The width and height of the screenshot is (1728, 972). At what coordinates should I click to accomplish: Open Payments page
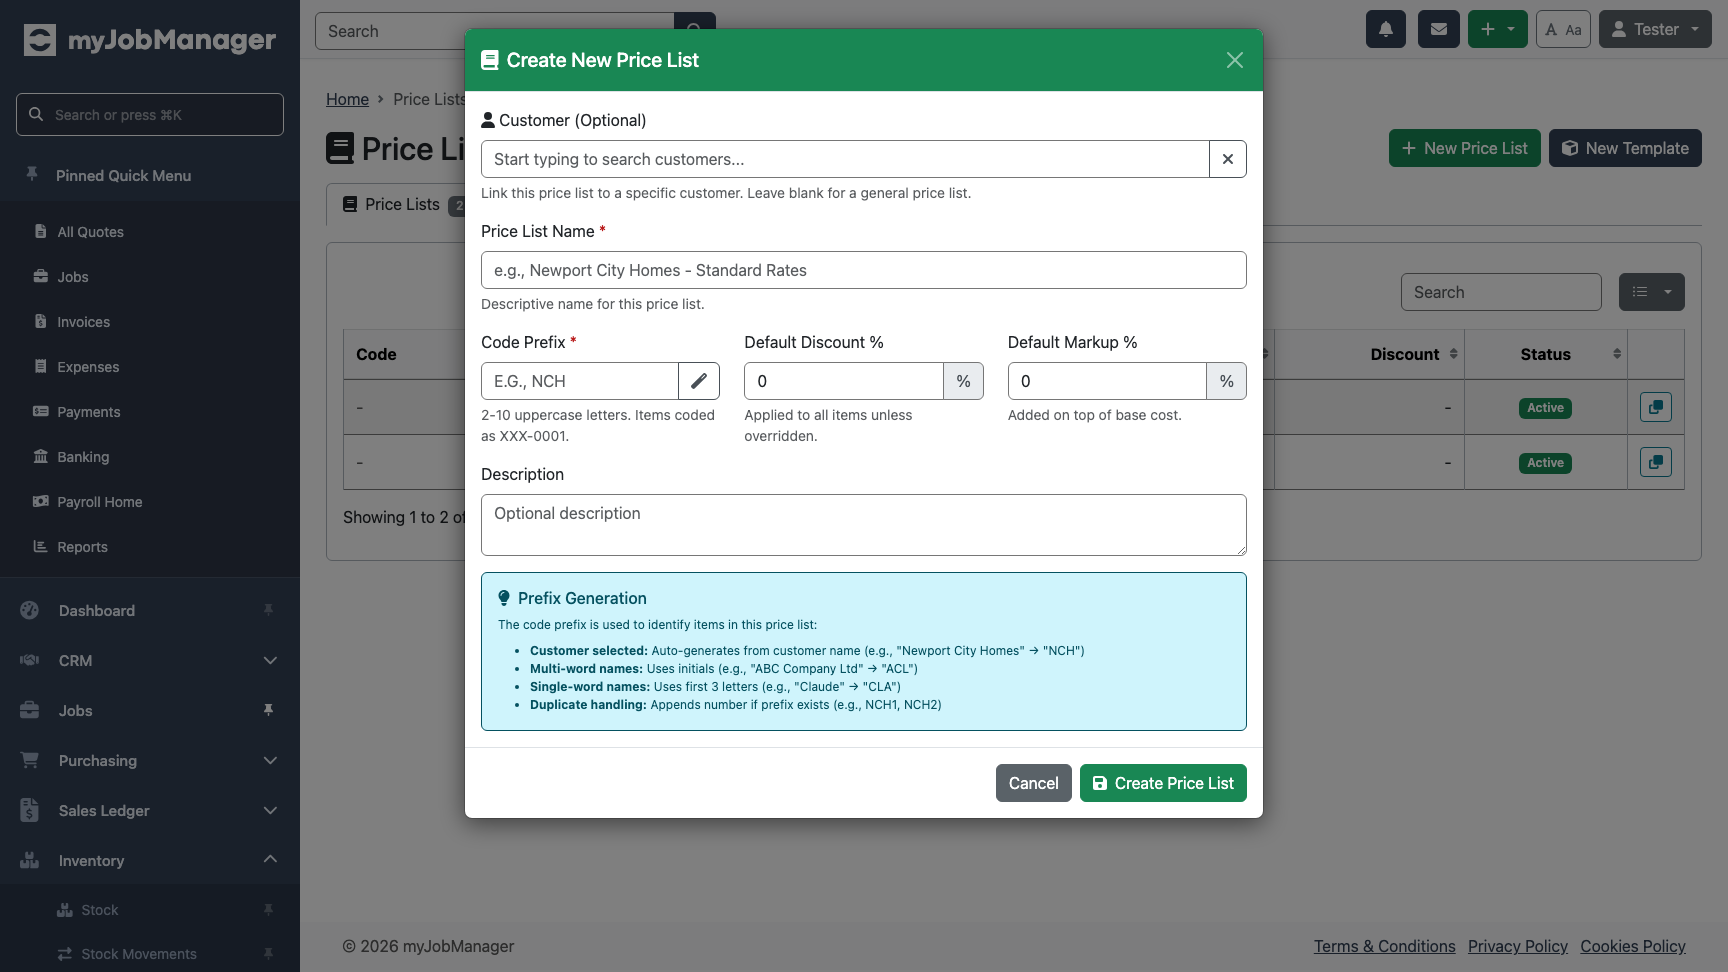pyautogui.click(x=88, y=412)
